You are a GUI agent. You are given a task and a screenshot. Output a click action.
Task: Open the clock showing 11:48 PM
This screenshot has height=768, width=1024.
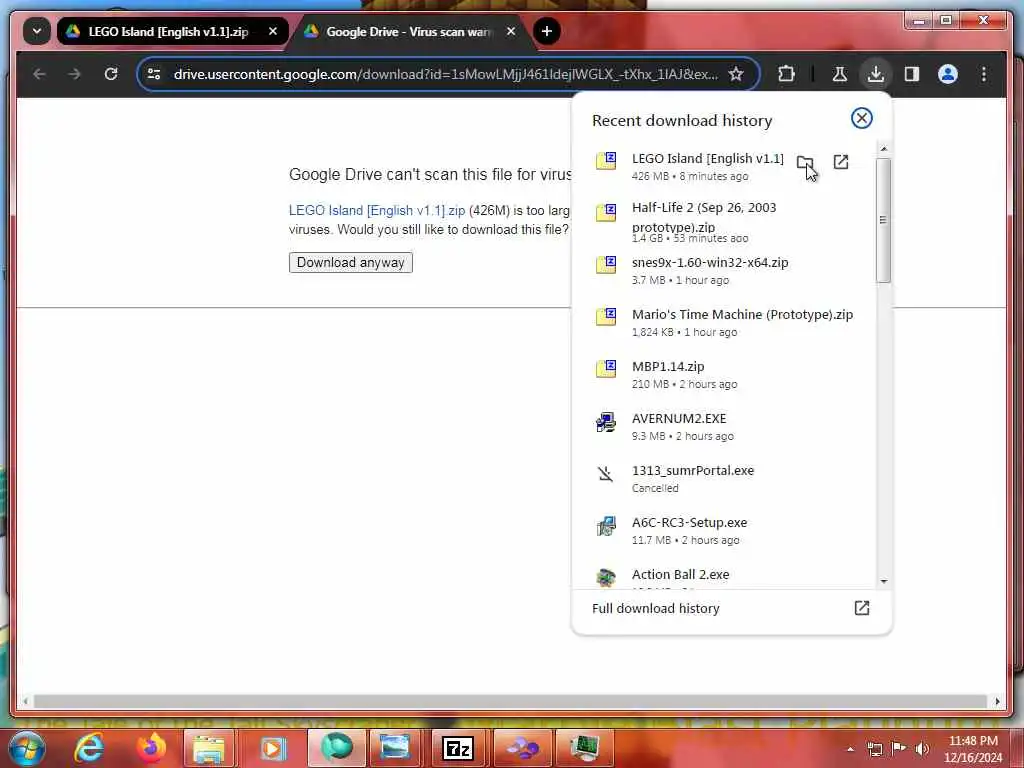[x=973, y=748]
